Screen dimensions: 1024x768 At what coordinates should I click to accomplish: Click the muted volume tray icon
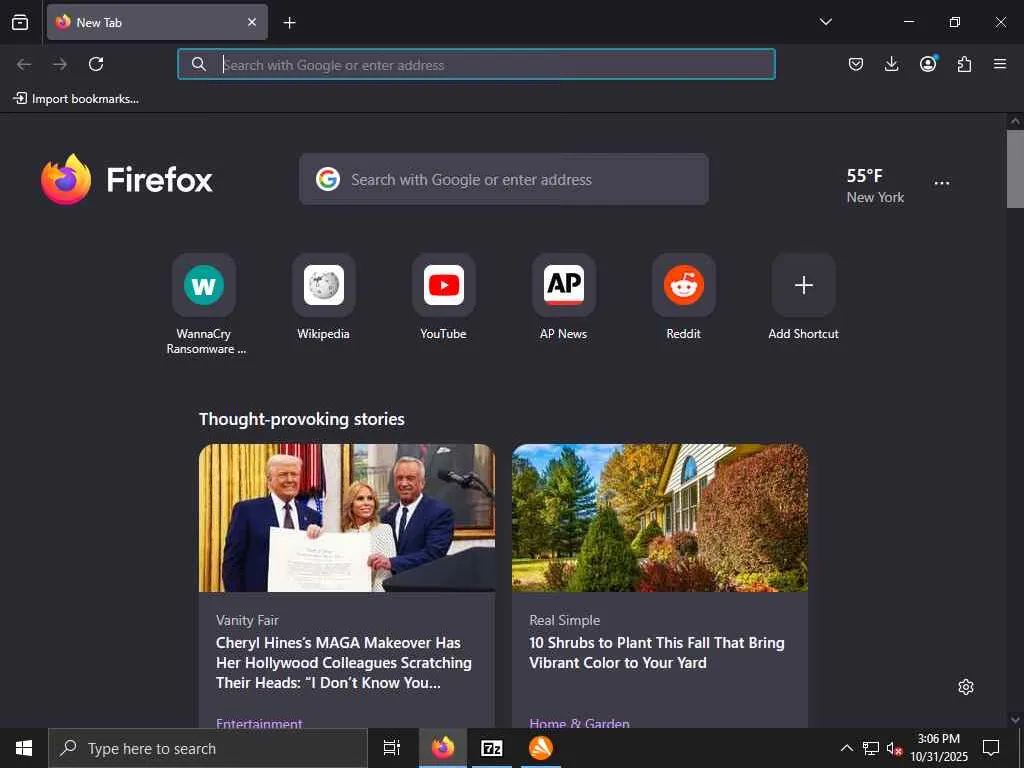point(894,748)
